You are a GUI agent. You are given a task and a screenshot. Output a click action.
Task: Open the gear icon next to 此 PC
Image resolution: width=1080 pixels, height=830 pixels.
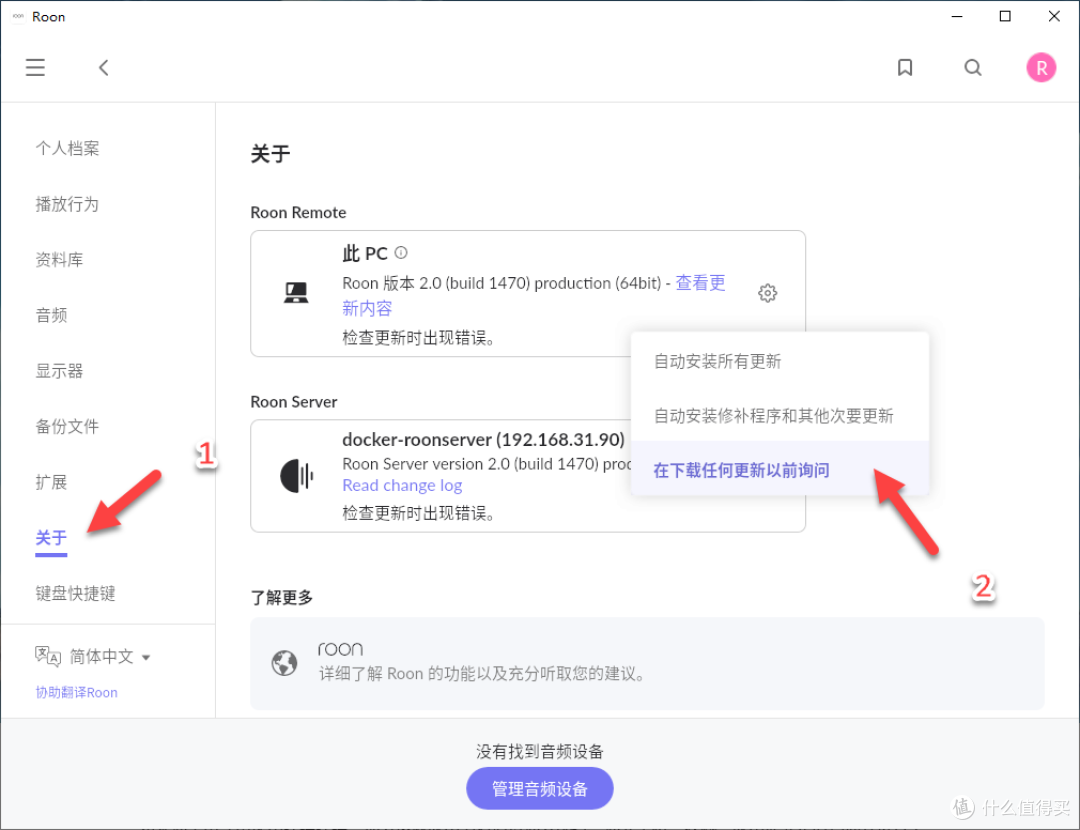[x=767, y=293]
